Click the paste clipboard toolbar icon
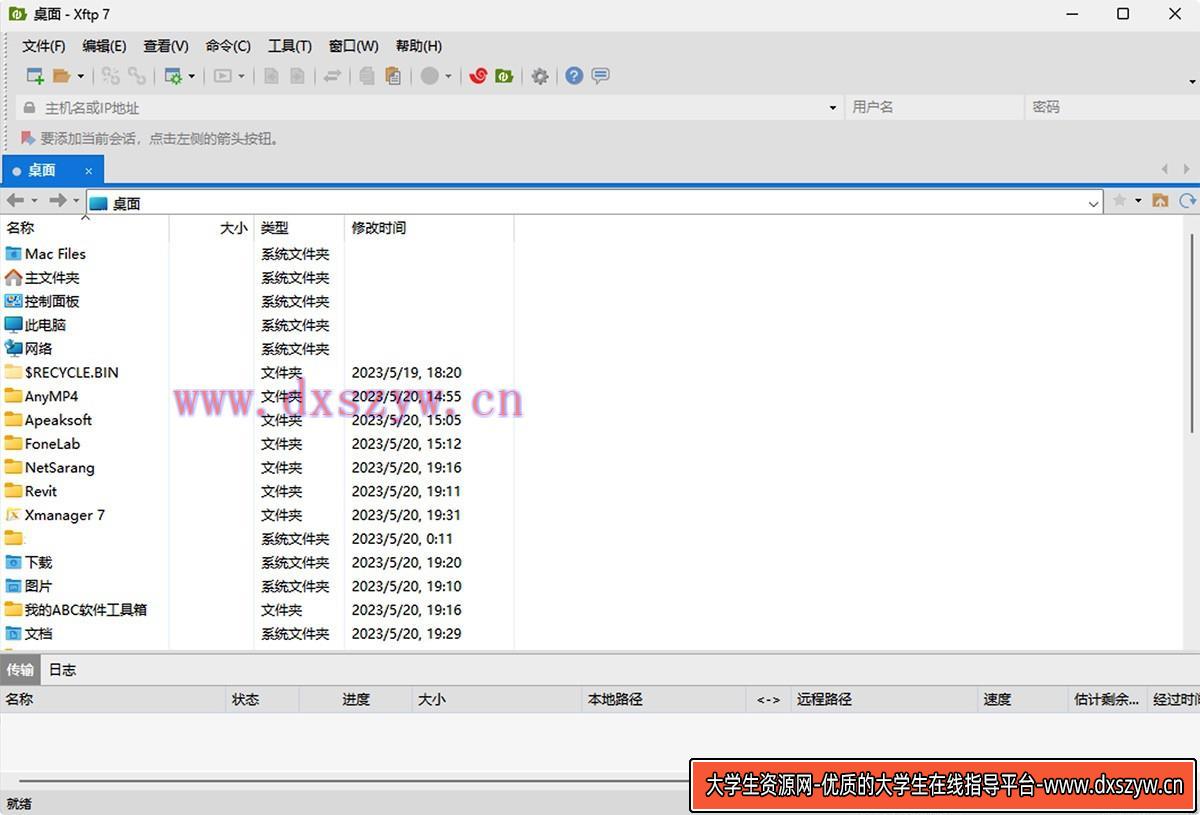This screenshot has width=1200, height=815. point(393,76)
